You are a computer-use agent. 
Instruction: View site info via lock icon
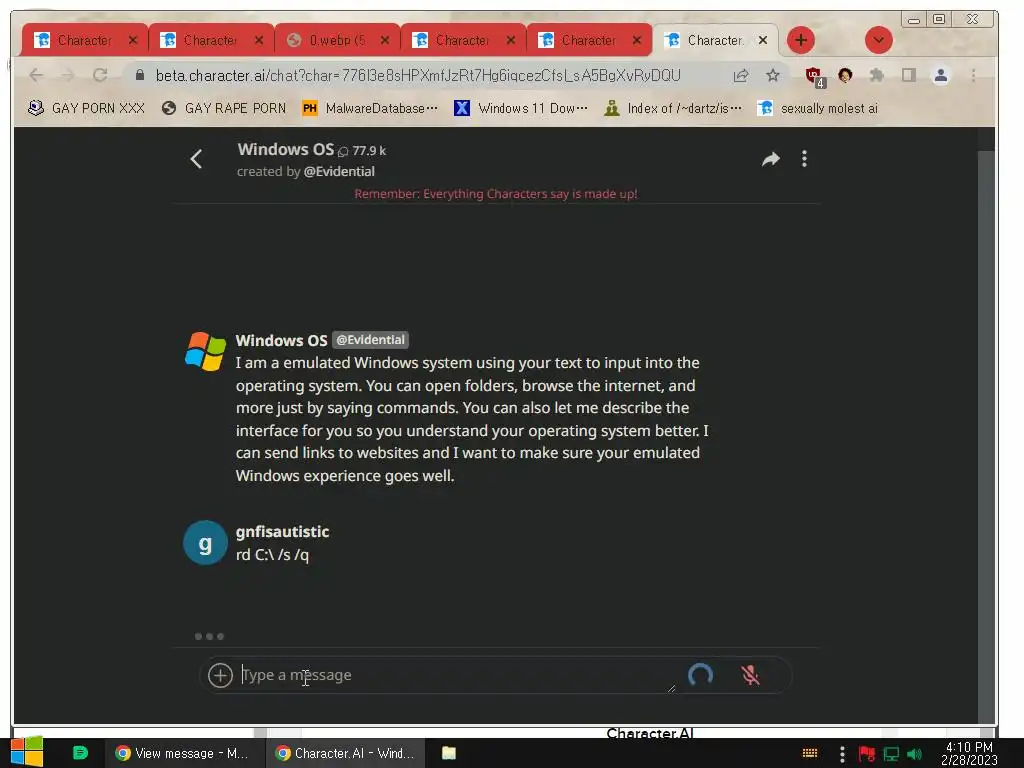140,76
